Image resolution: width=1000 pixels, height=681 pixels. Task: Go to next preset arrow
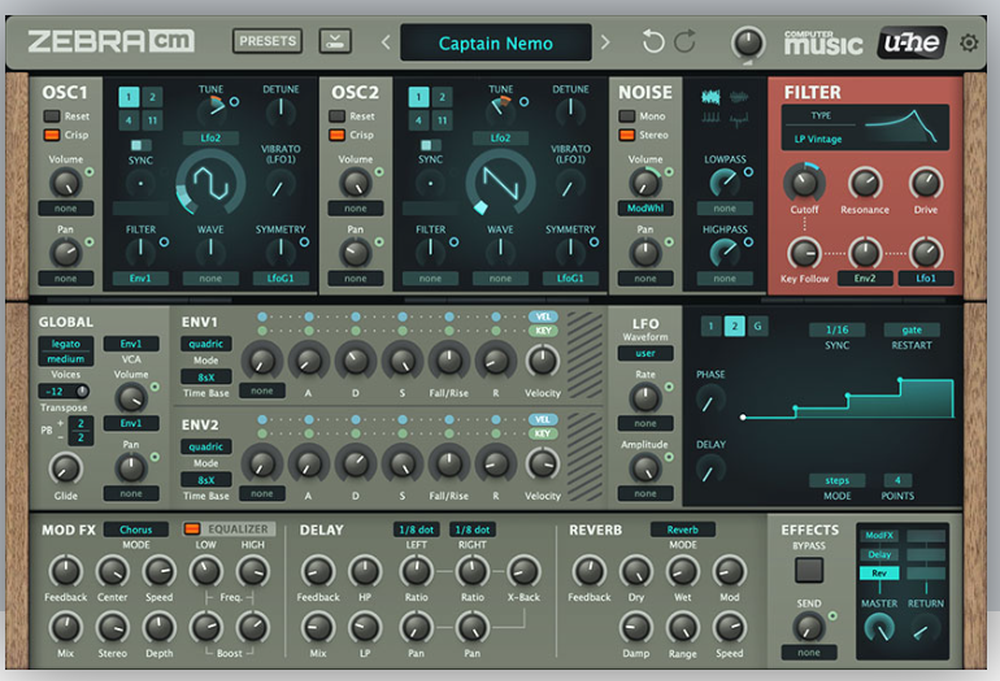coord(605,43)
